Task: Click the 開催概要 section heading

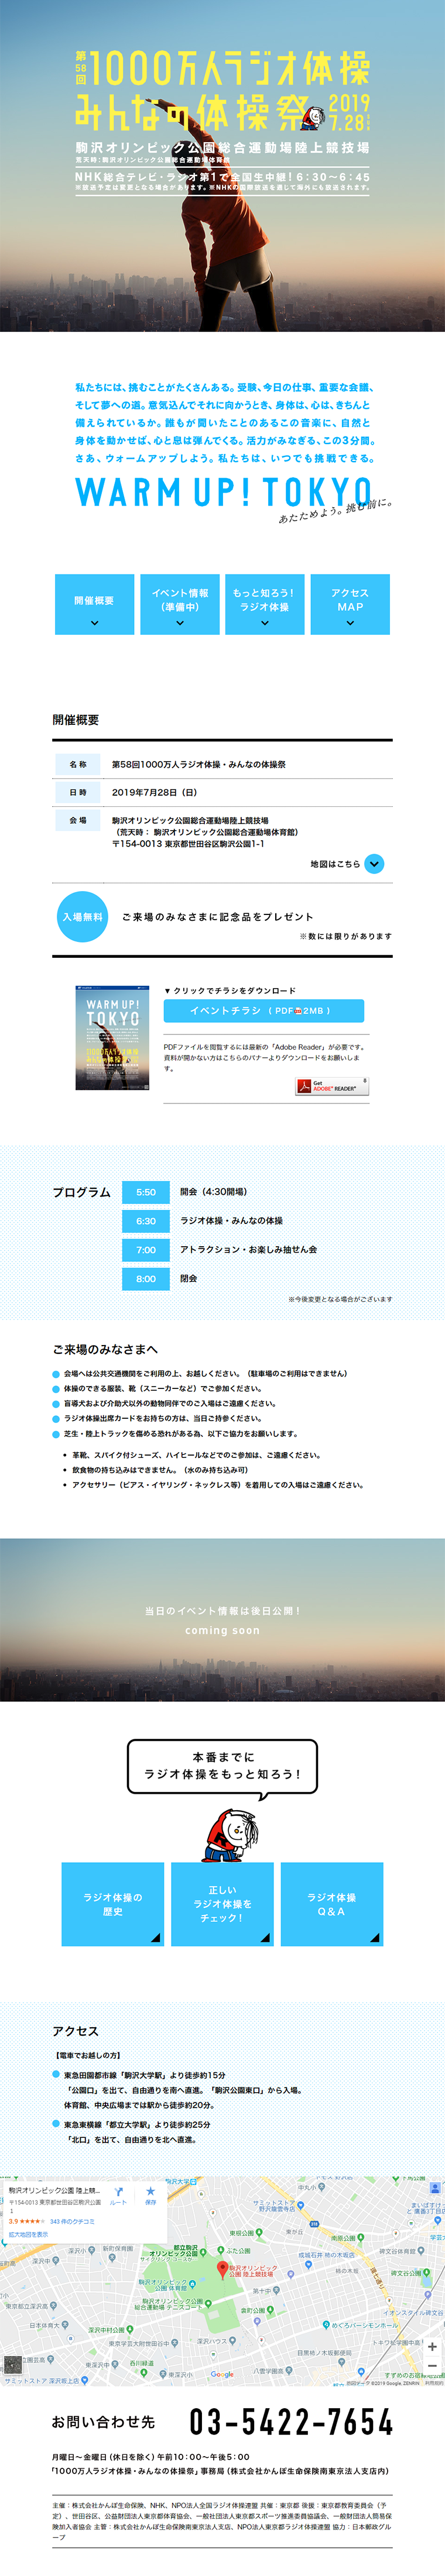Action: click(x=76, y=720)
